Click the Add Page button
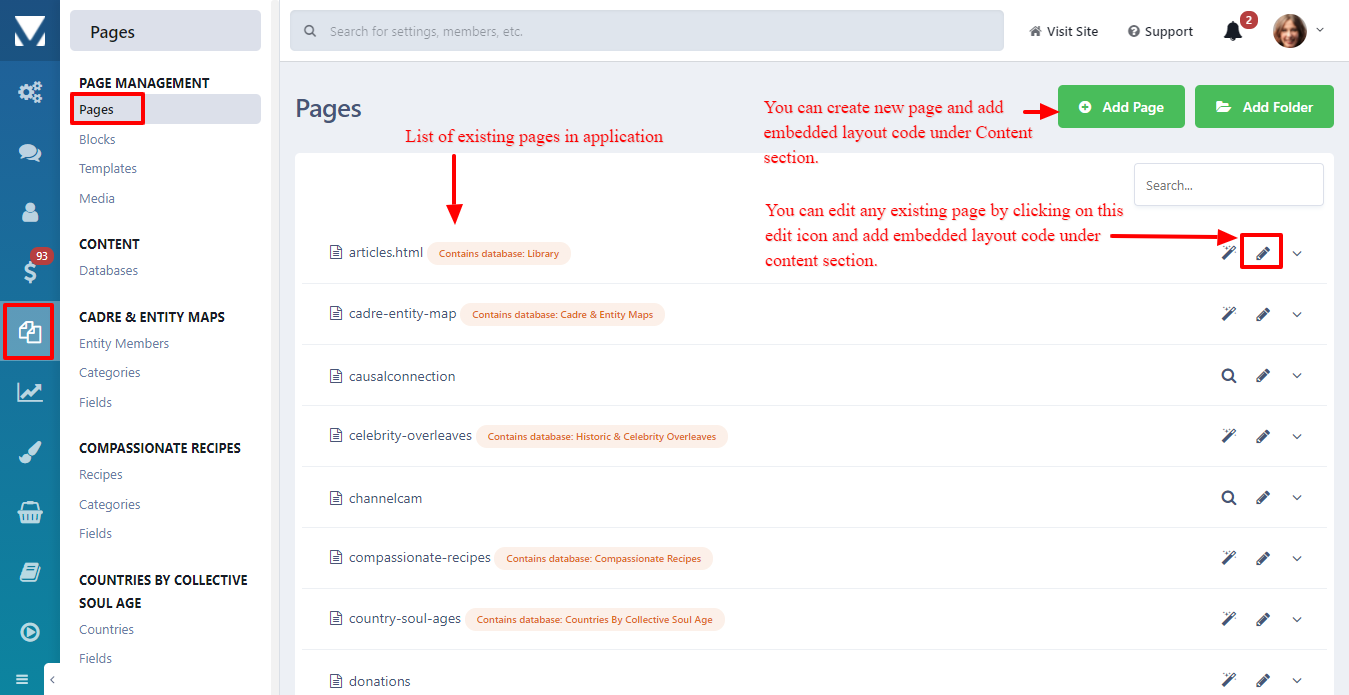The image size is (1349, 695). click(x=1121, y=107)
